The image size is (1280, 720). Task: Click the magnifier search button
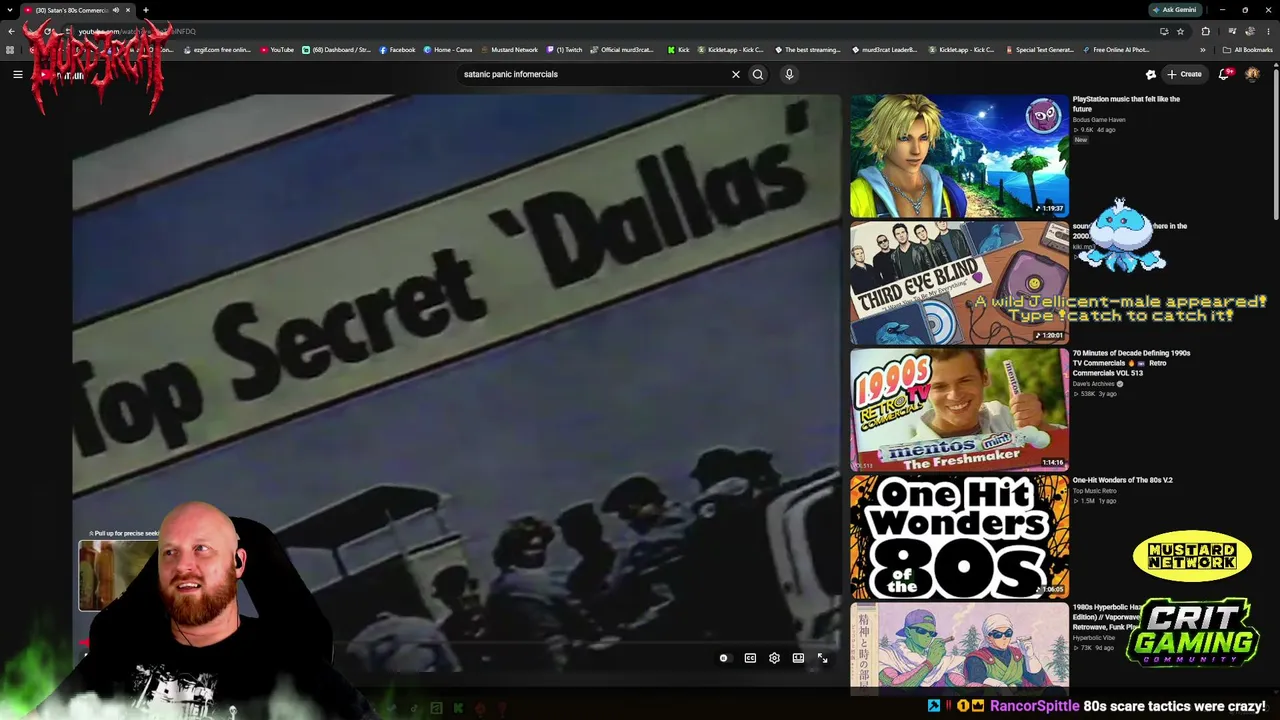tap(758, 74)
